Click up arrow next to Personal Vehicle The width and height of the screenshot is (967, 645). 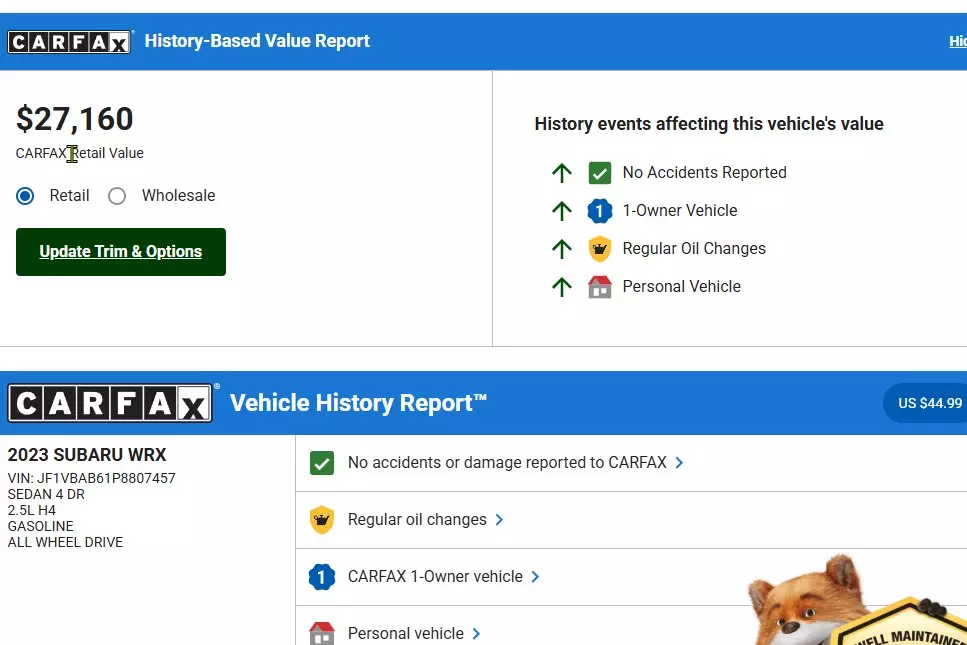coord(561,287)
